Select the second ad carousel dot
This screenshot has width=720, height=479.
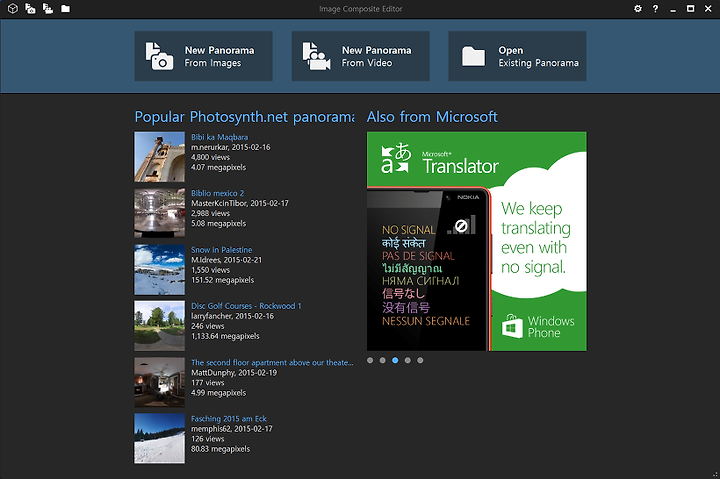point(382,360)
